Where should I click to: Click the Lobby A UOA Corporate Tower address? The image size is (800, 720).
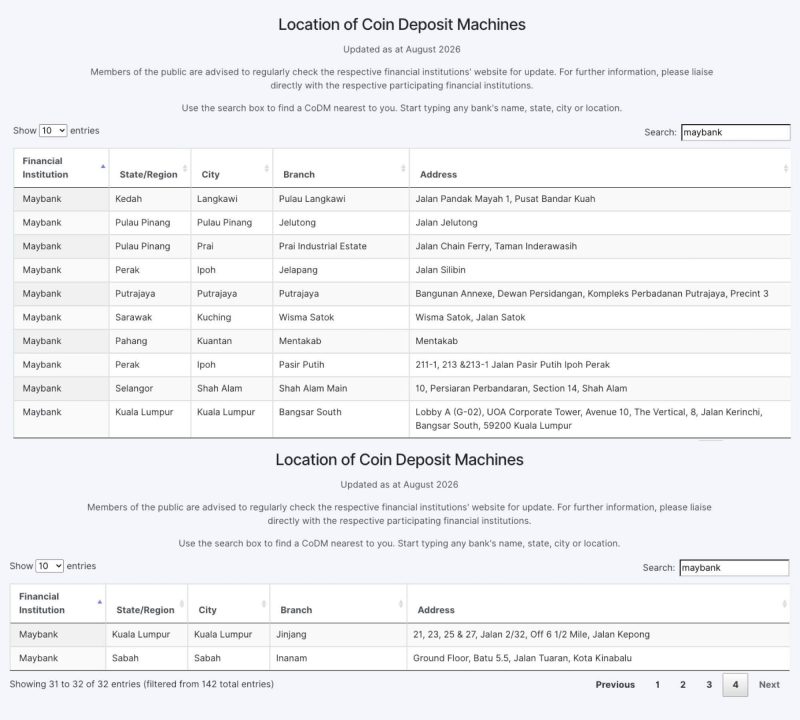coord(600,419)
